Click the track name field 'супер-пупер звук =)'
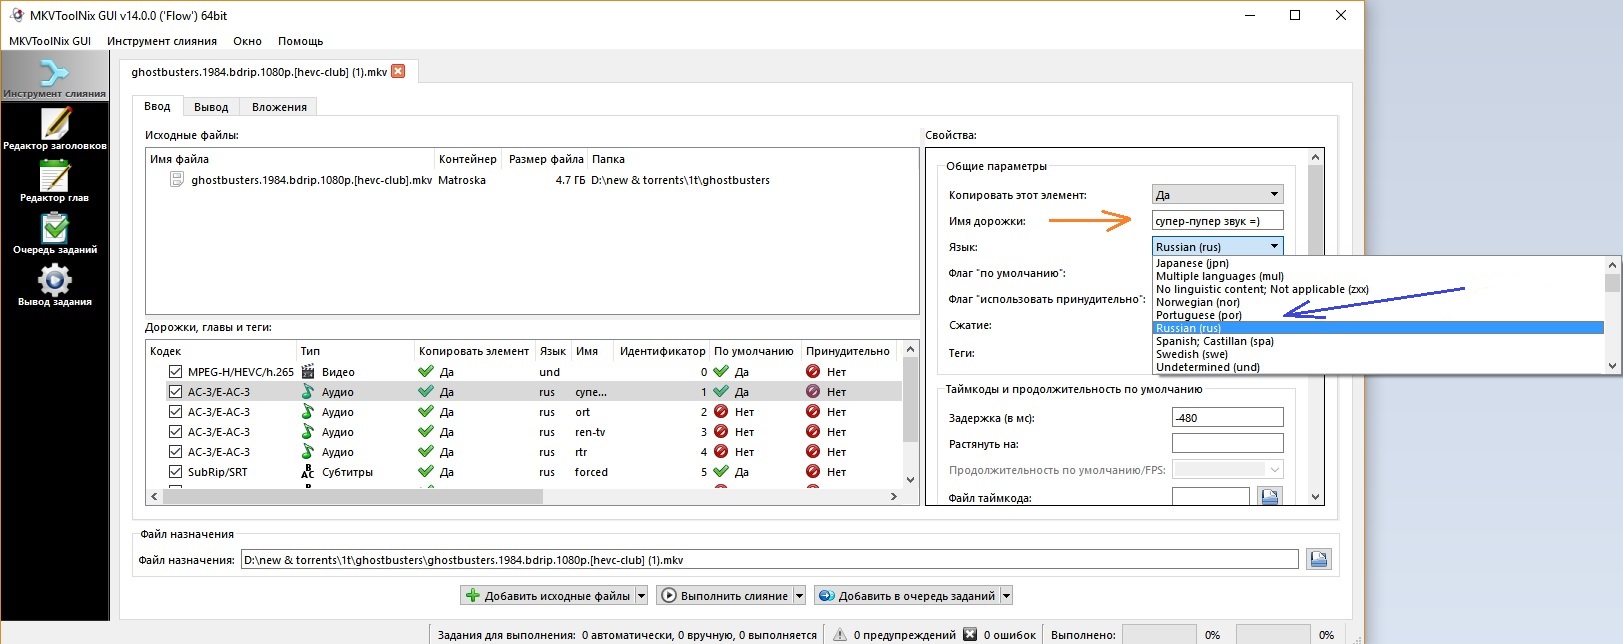Image resolution: width=1623 pixels, height=644 pixels. pyautogui.click(x=1217, y=221)
